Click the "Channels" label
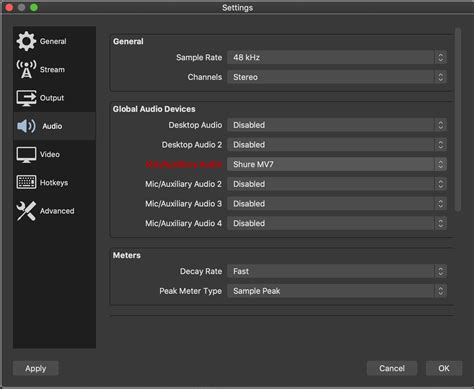The width and height of the screenshot is (474, 389). click(x=205, y=77)
